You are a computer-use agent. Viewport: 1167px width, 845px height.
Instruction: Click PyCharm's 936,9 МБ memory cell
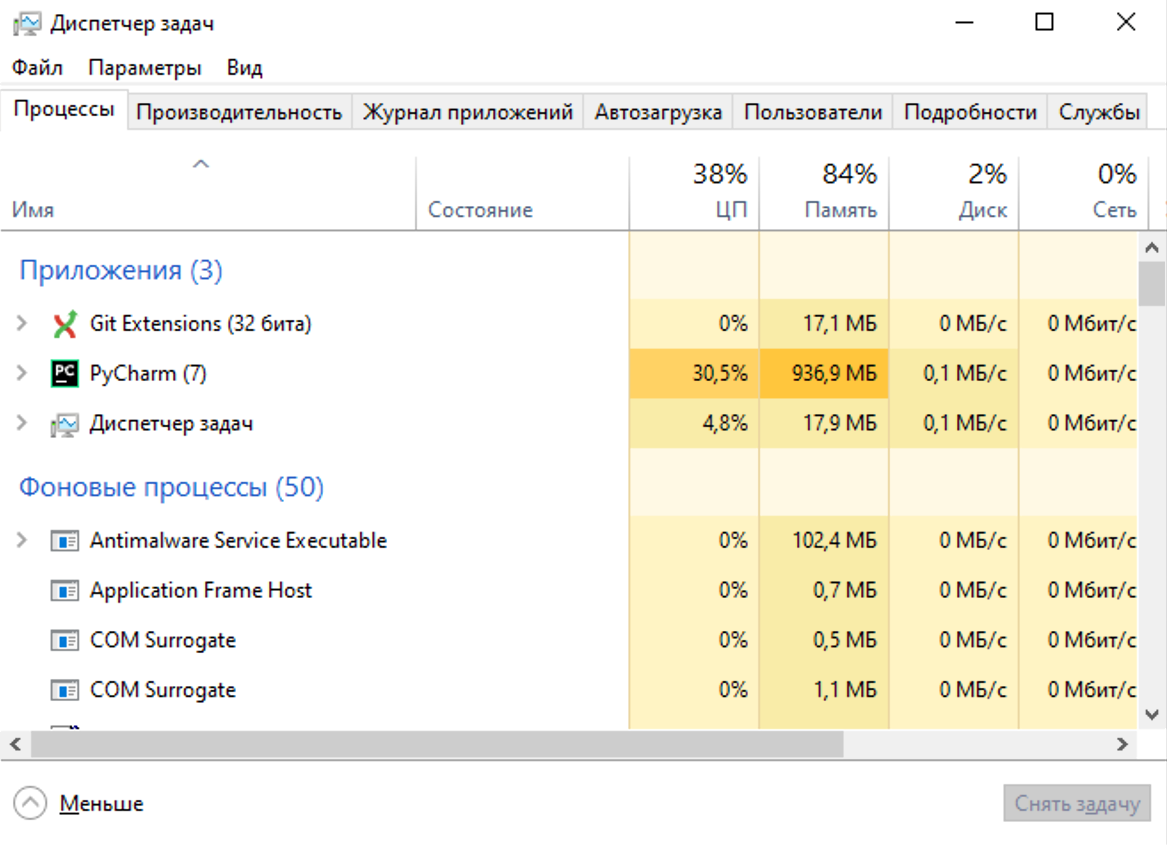coord(824,373)
